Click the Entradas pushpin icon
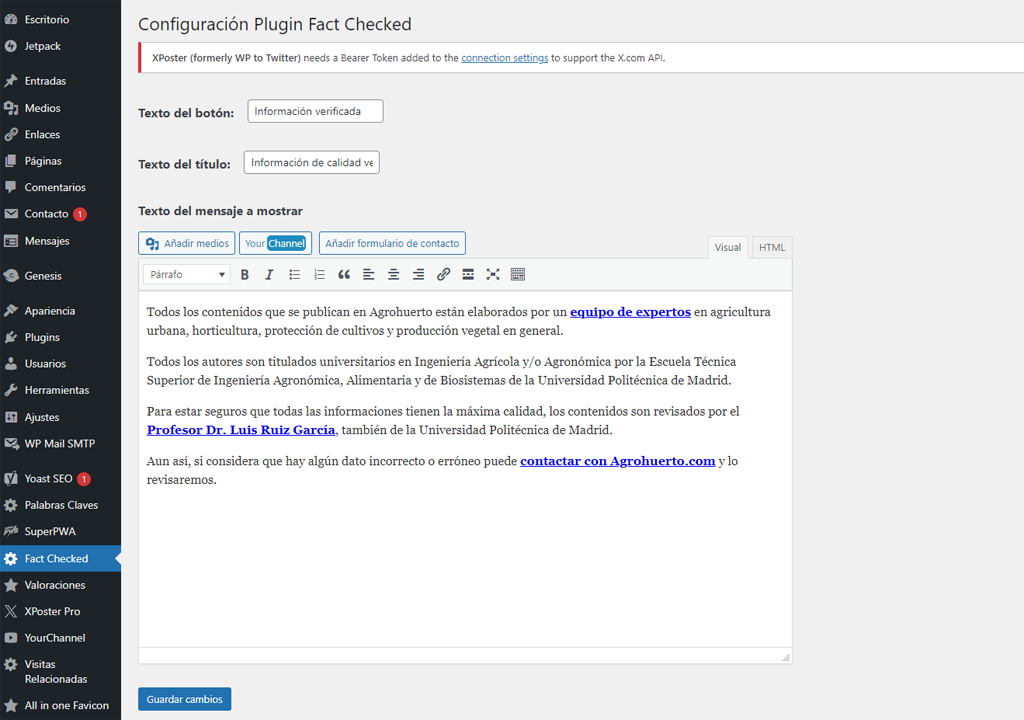Screen dimensions: 1024x720 coord(10,81)
